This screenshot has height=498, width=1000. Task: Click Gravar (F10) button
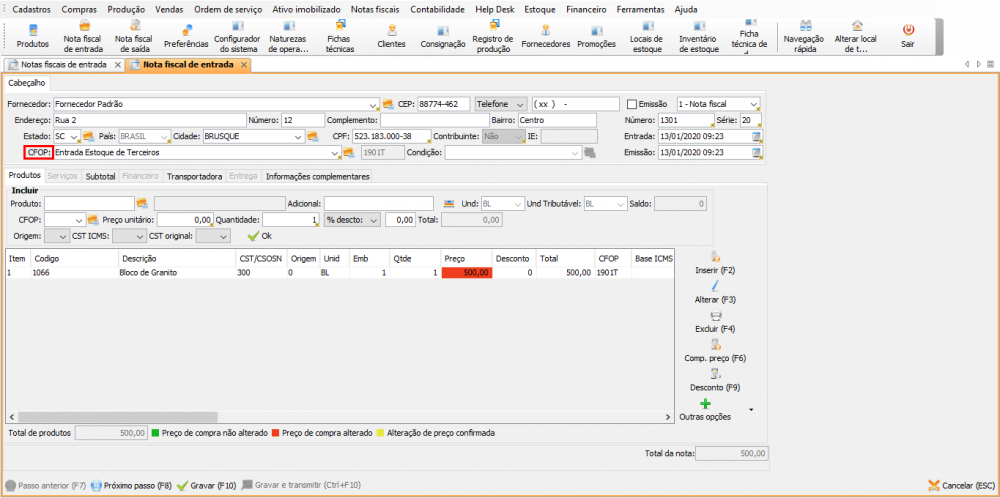(x=206, y=485)
